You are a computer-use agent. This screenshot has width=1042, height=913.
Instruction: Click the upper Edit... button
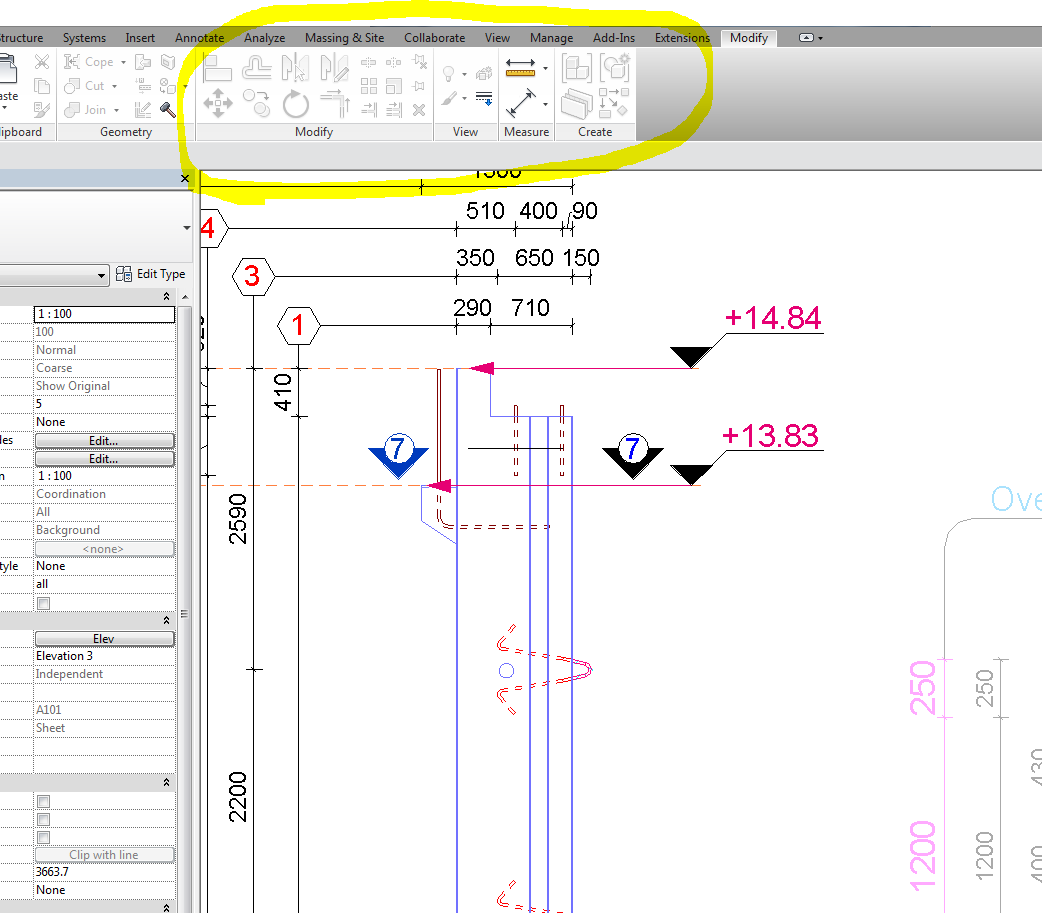pos(104,441)
